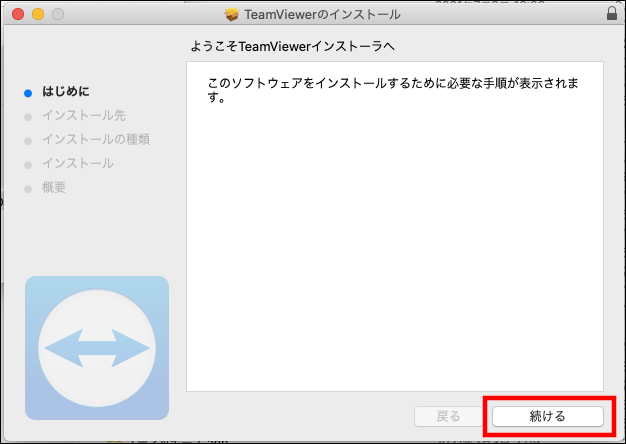Select the インストールの種類 step
626x444 pixels.
[96, 139]
